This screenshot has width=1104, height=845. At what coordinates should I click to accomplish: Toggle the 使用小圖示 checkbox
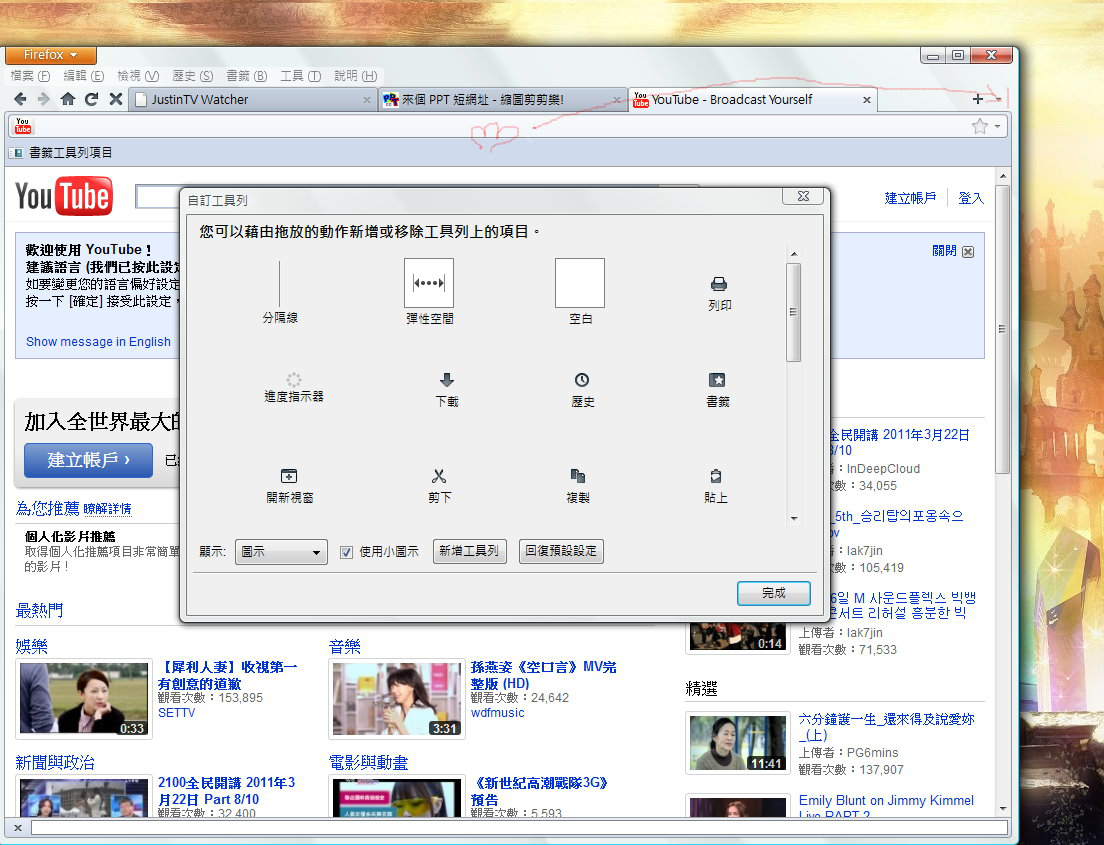pos(346,552)
